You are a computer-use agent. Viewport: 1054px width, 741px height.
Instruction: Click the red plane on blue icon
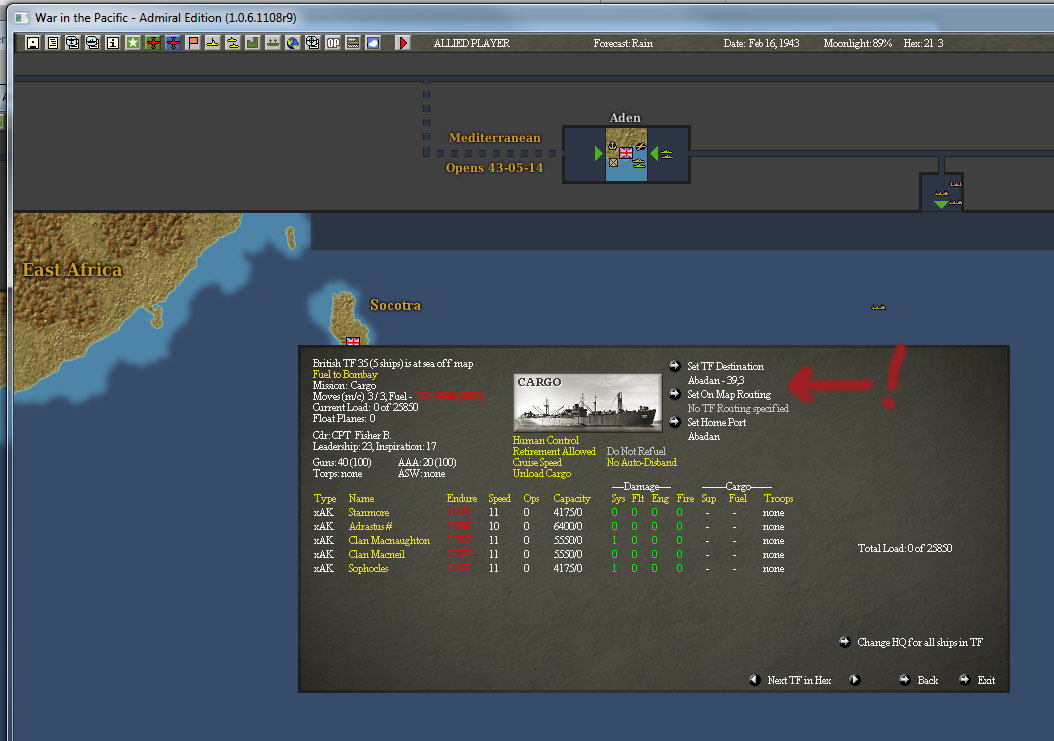[173, 43]
